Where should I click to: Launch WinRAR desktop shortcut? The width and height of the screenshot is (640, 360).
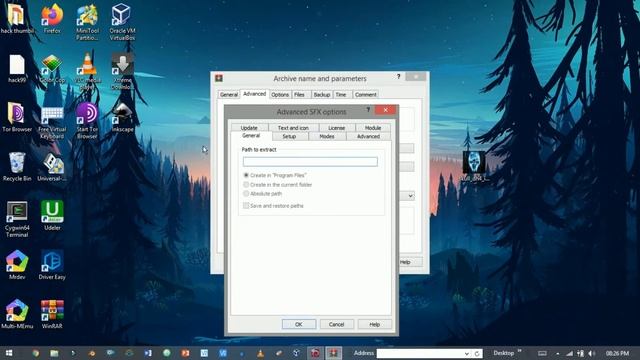[52, 314]
